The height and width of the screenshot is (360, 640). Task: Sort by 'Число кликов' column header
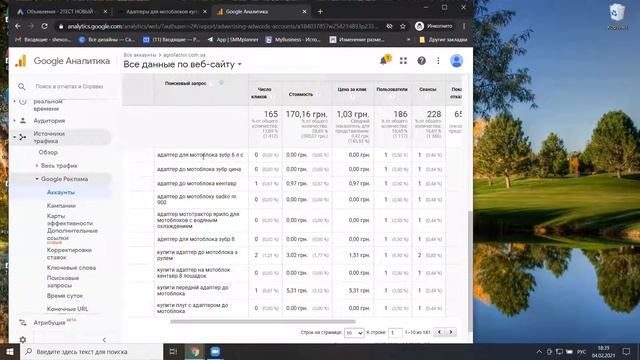coord(261,93)
